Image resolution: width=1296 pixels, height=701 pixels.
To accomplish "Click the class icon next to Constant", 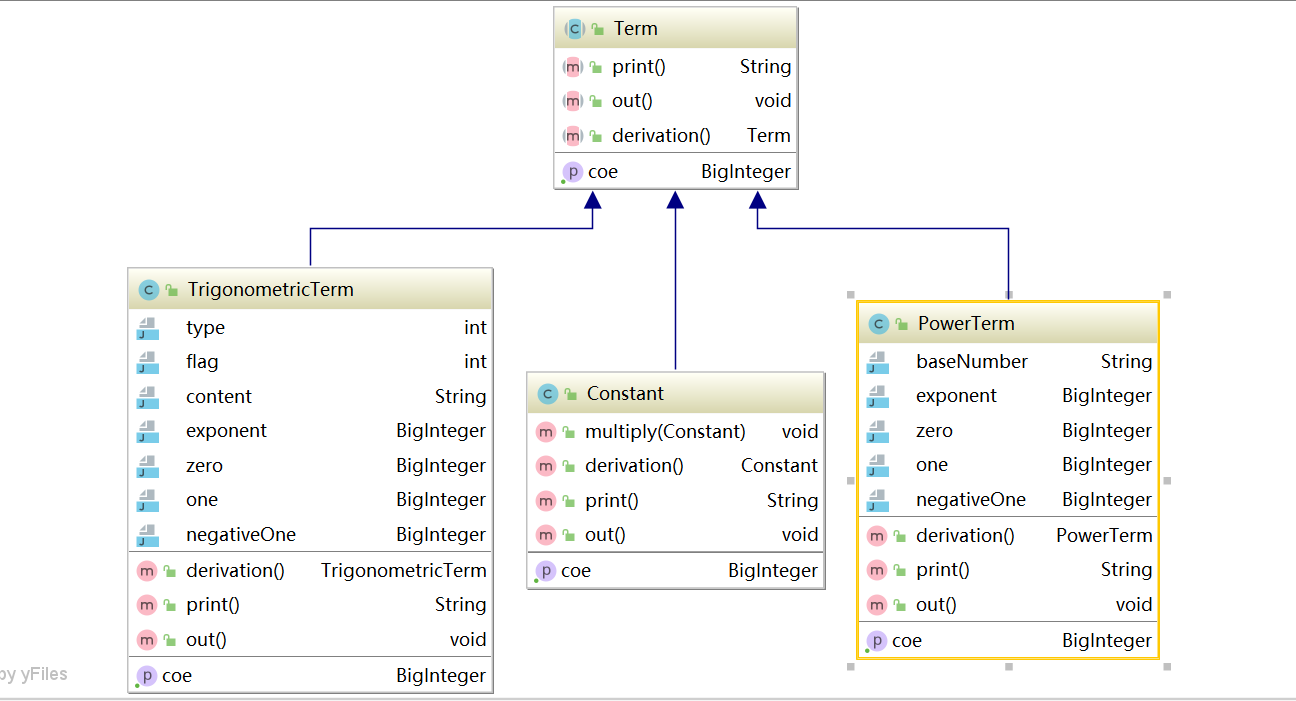I will [x=546, y=394].
